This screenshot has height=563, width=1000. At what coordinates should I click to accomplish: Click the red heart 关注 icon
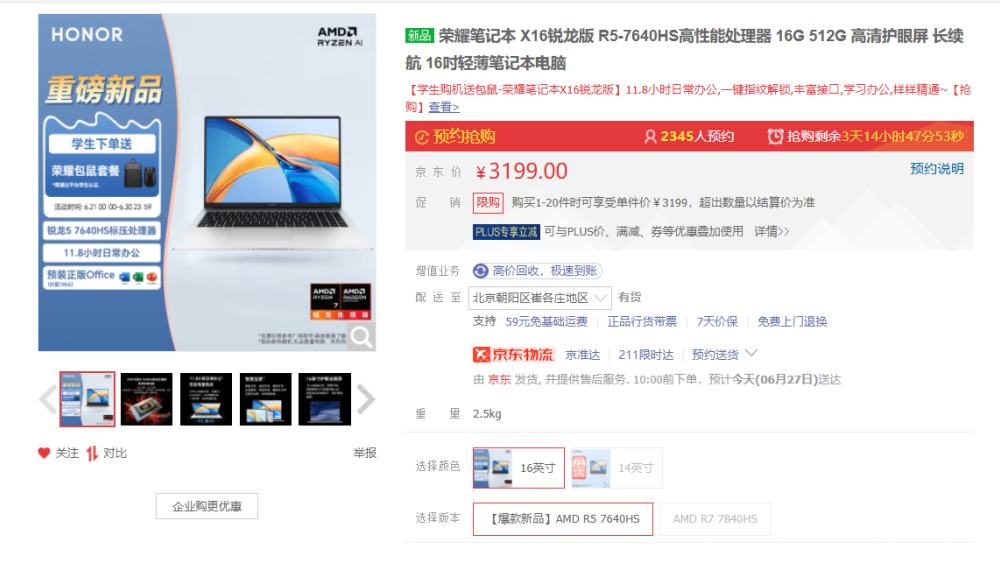[x=43, y=453]
